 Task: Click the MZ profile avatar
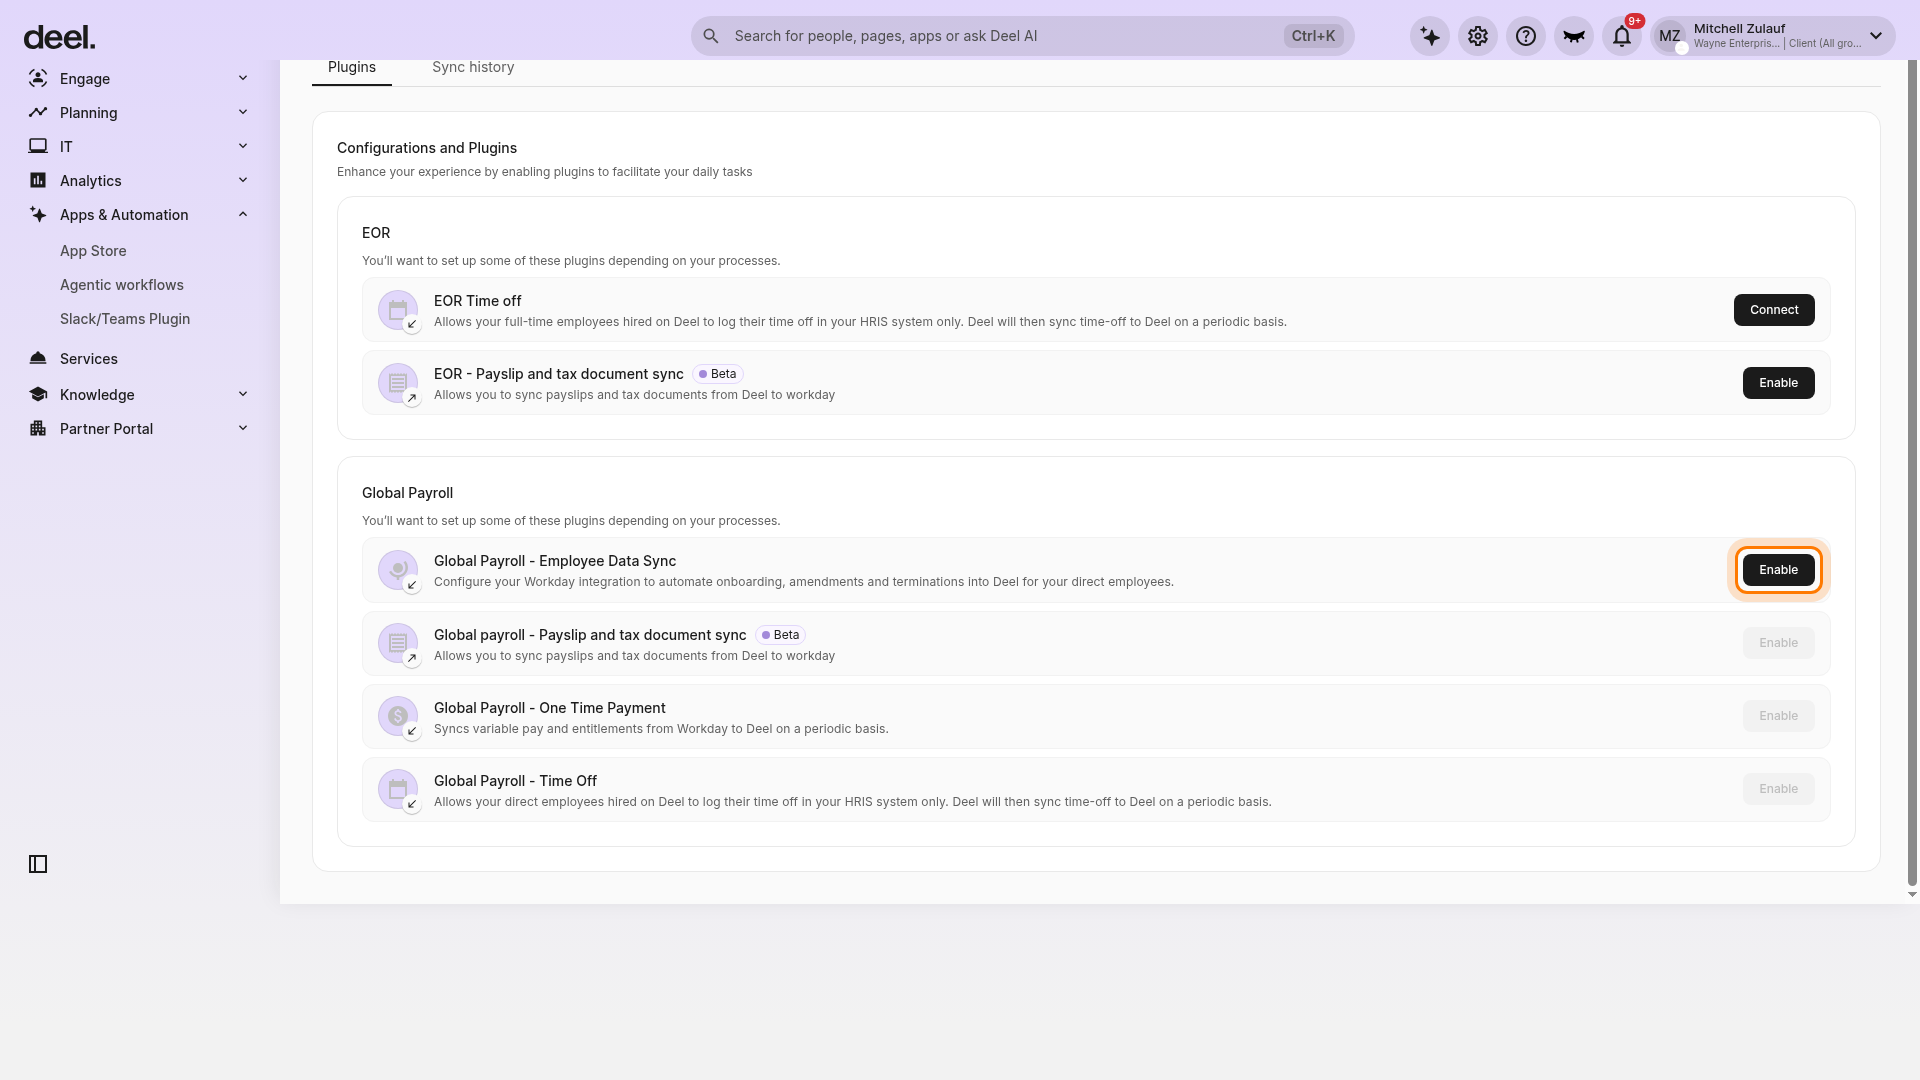(1670, 36)
